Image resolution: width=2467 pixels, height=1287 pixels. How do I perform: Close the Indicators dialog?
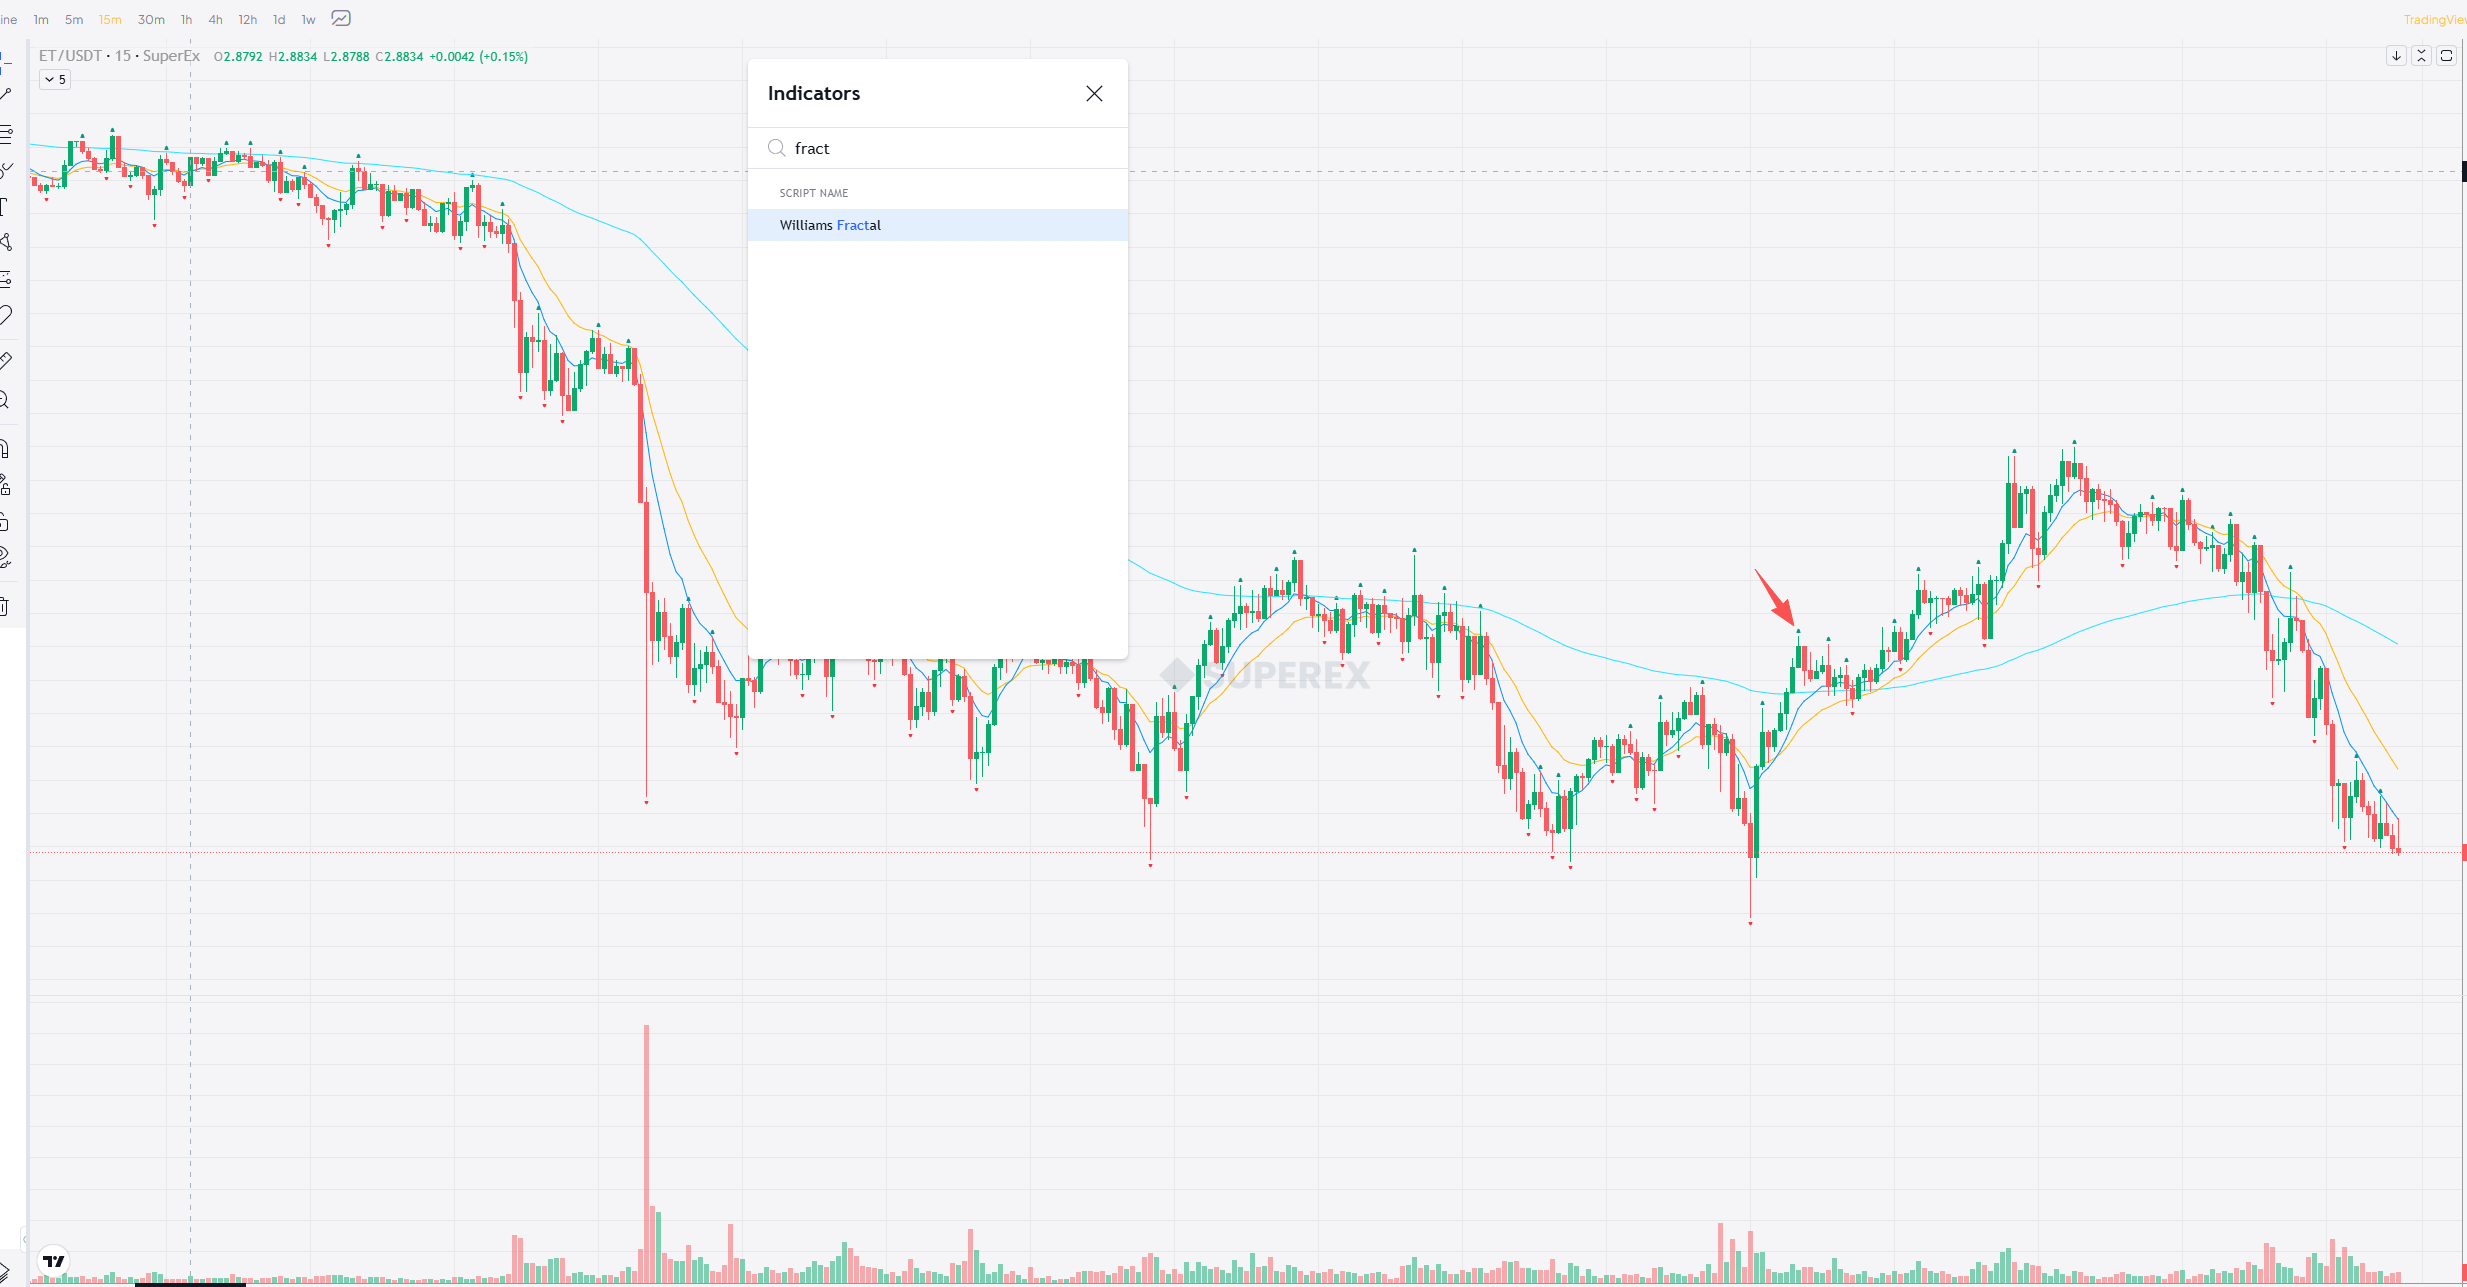tap(1094, 93)
